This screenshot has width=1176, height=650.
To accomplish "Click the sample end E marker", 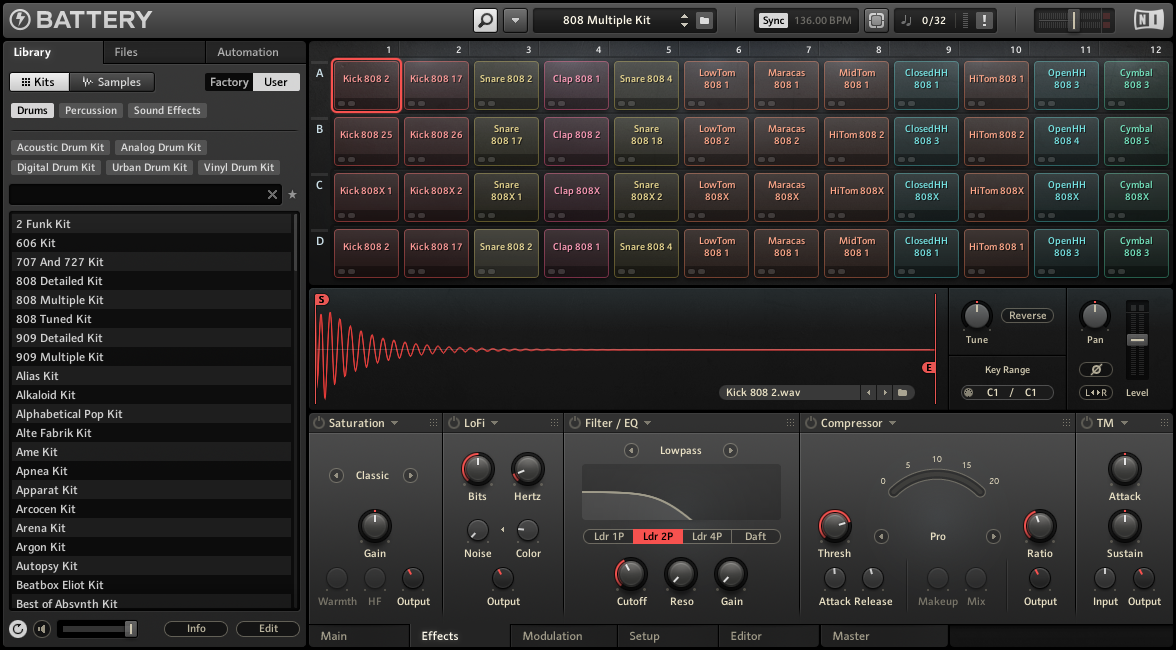I will (x=928, y=367).
